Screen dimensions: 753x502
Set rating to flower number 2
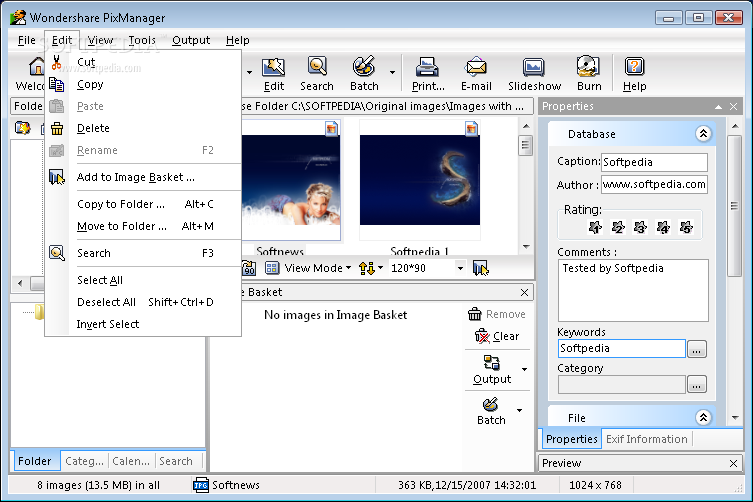(618, 227)
